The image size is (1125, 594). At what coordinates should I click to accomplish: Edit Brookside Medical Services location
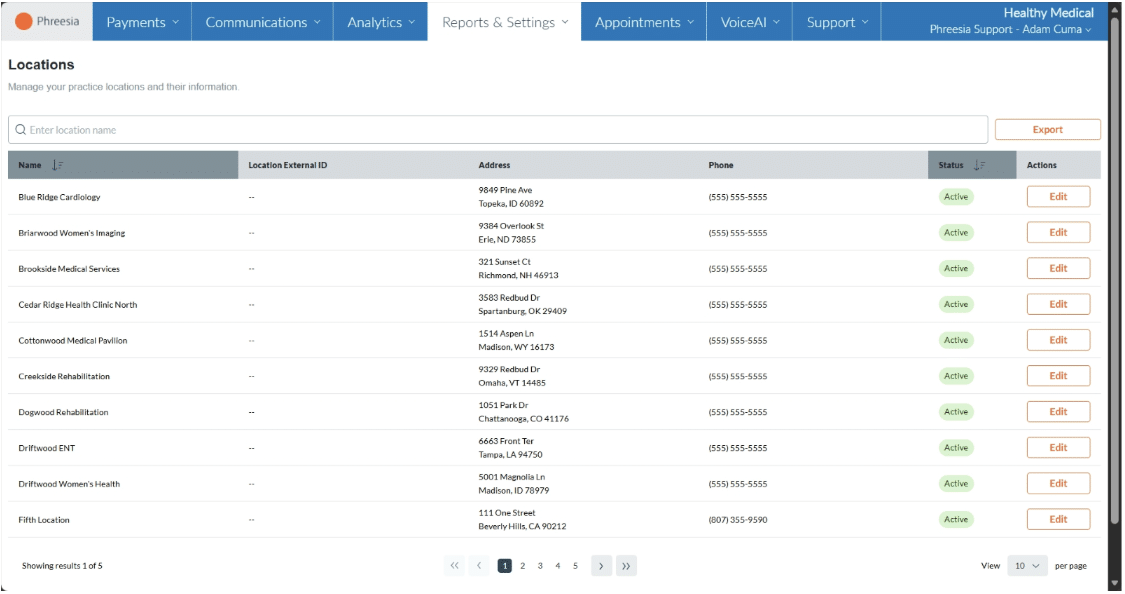pos(1058,268)
